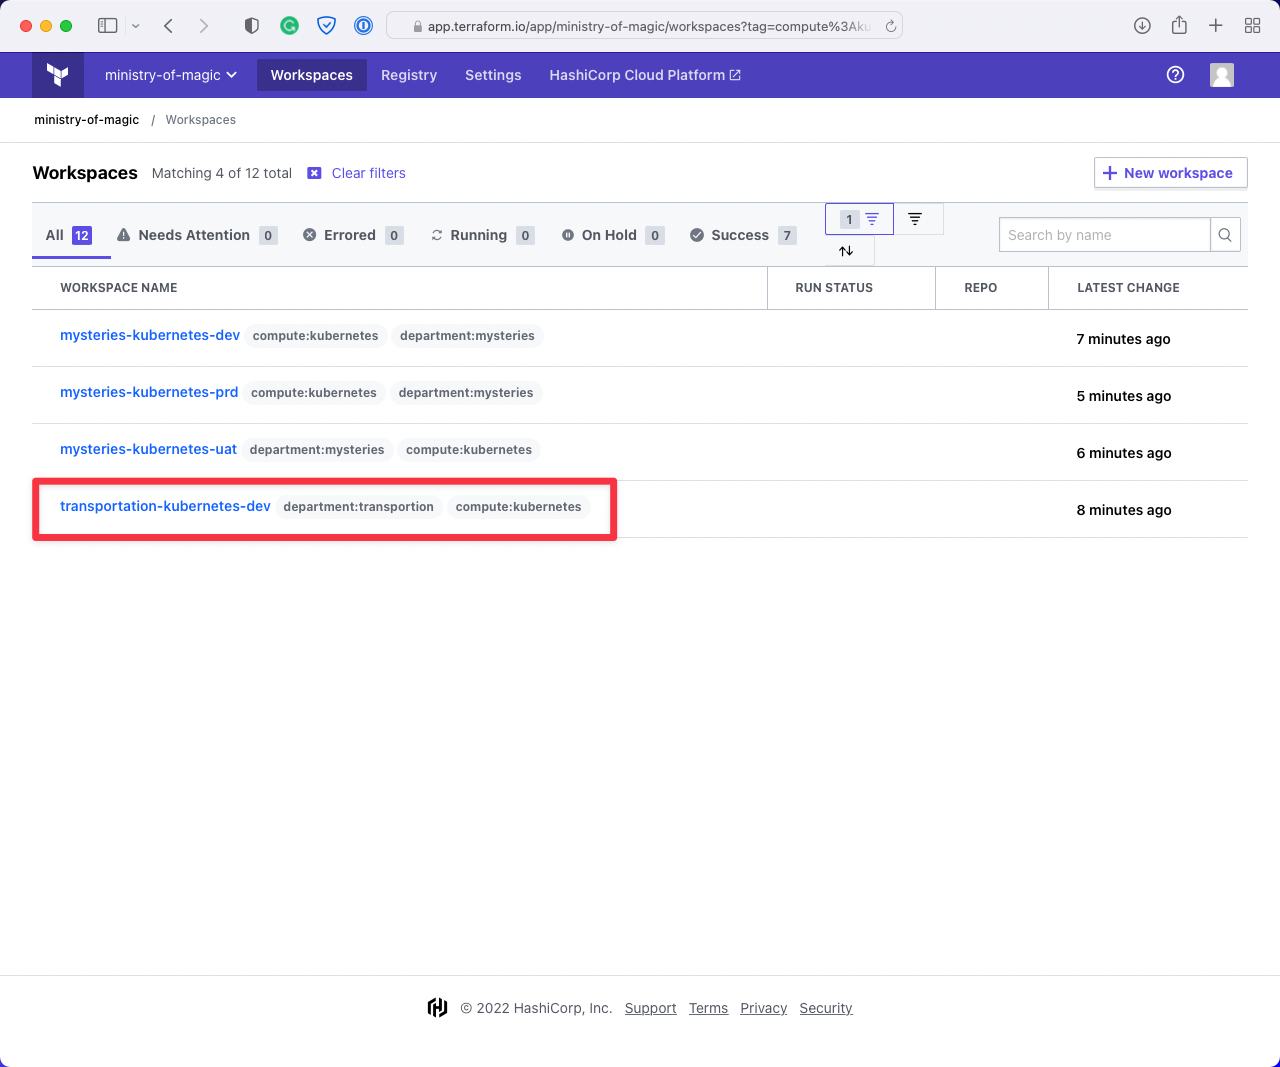Toggle the Safari sidebar icon
This screenshot has height=1067, width=1280.
click(108, 26)
